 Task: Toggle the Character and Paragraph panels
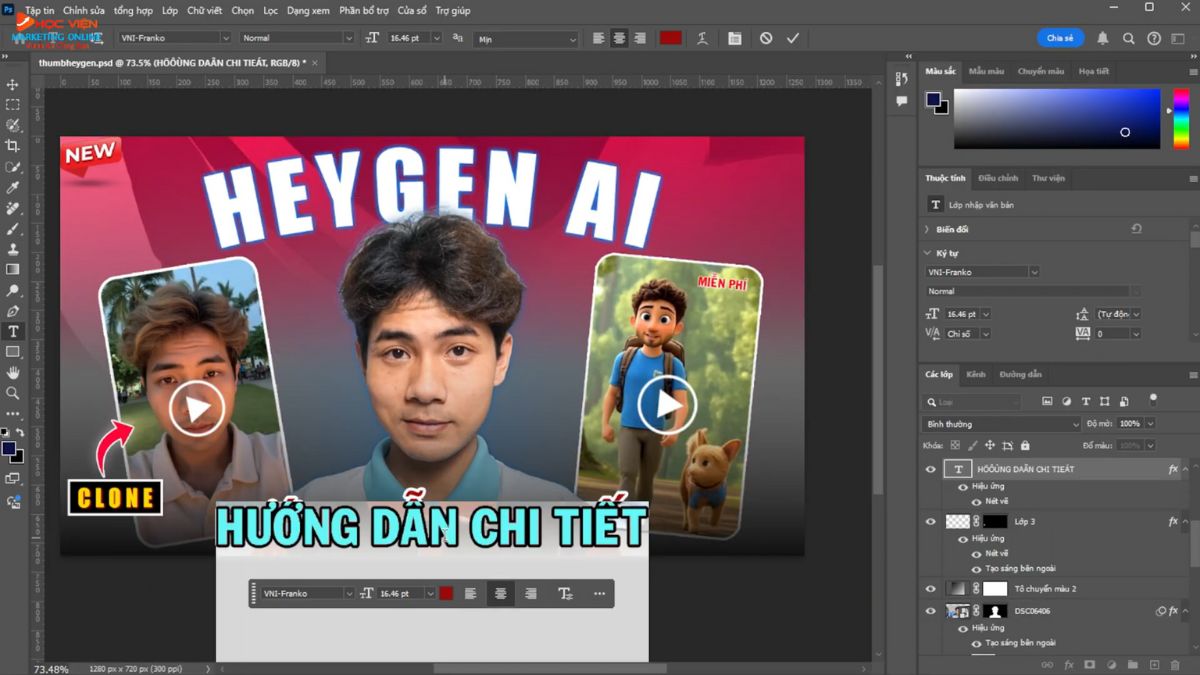point(735,38)
